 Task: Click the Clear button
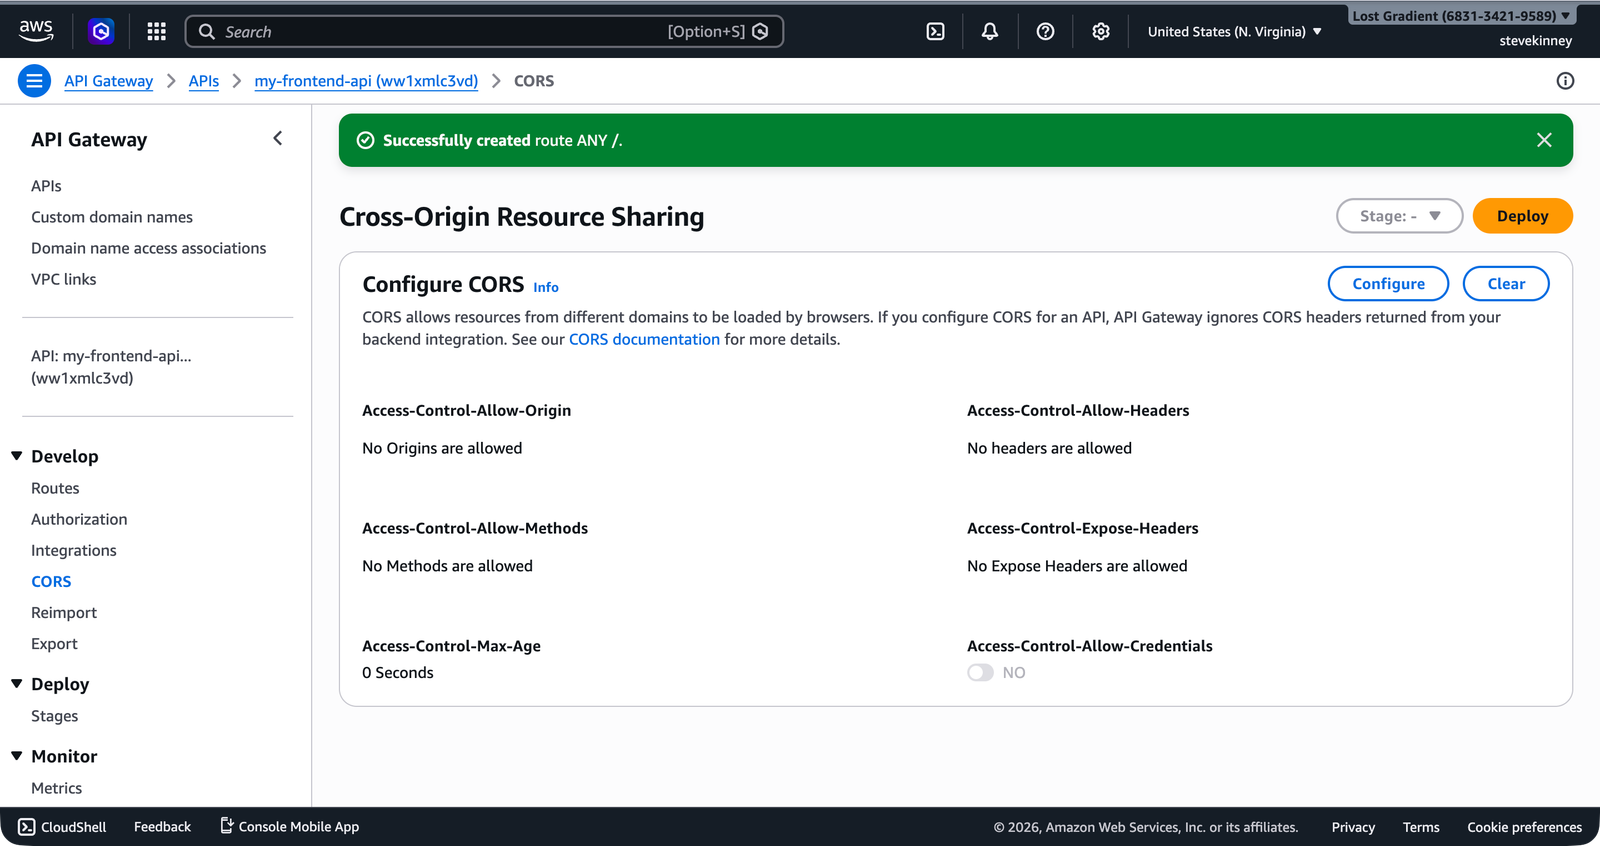(1506, 284)
